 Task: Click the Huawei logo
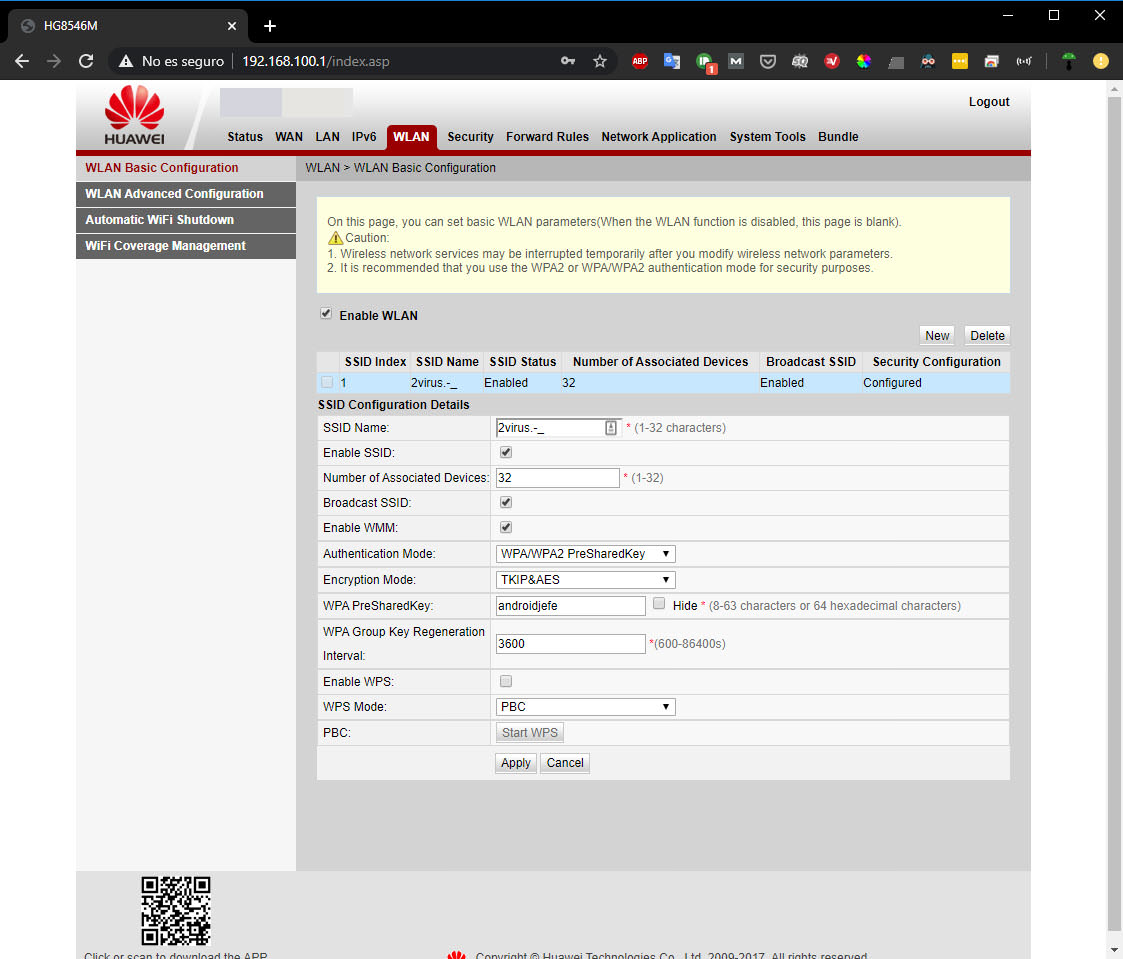tap(134, 116)
